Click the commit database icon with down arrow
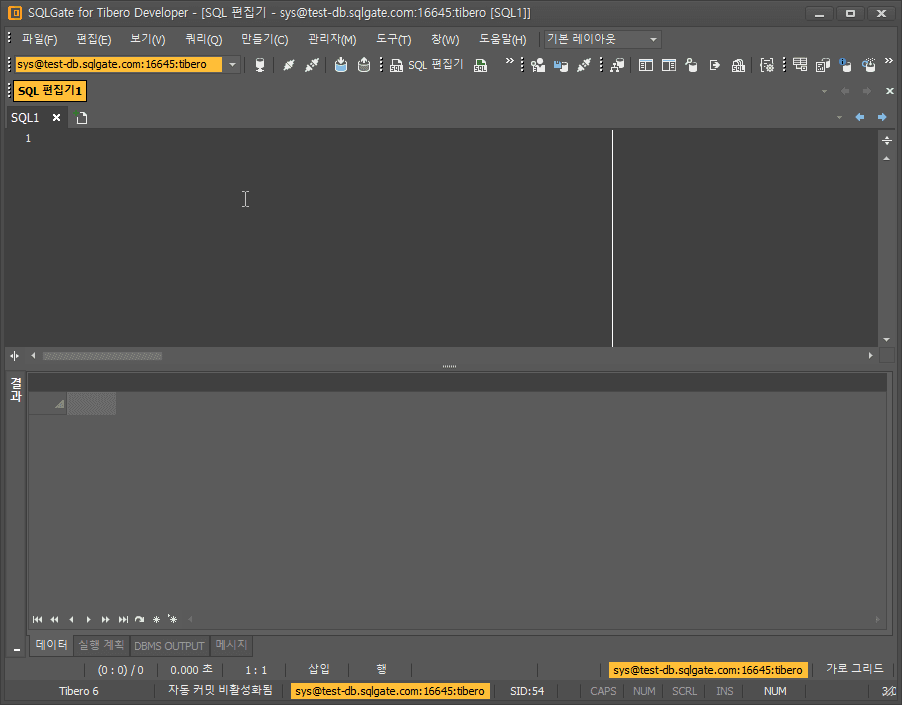The width and height of the screenshot is (902, 705). [x=341, y=65]
